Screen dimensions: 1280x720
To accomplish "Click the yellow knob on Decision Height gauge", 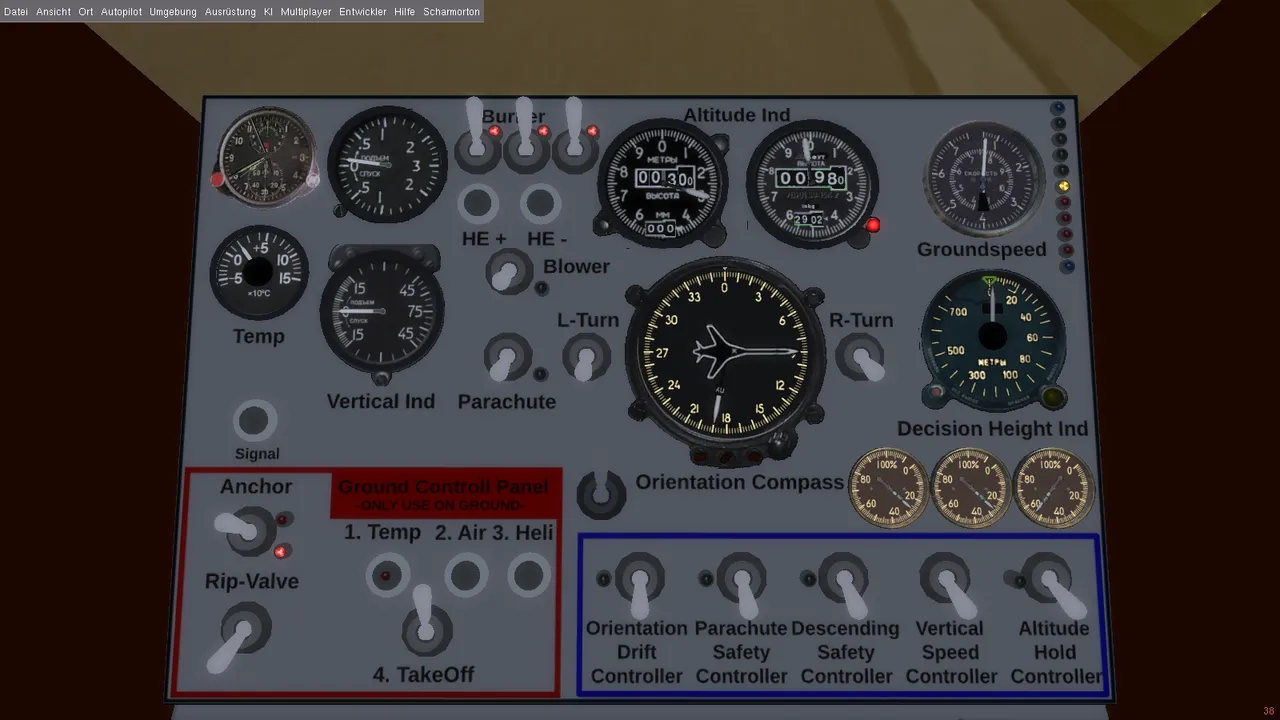I will (x=1052, y=397).
